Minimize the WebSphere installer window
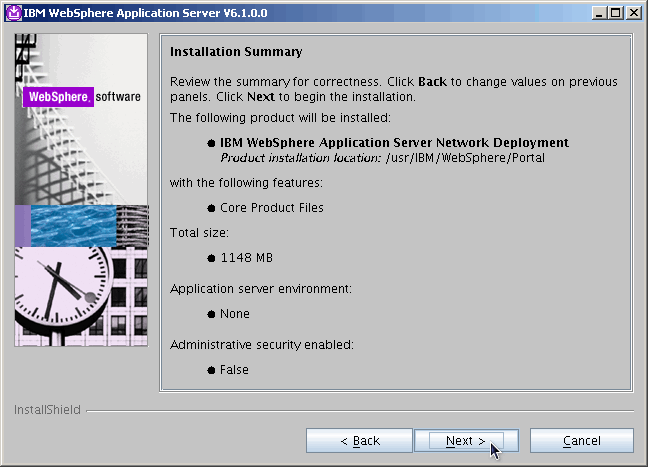648x467 pixels. point(599,12)
